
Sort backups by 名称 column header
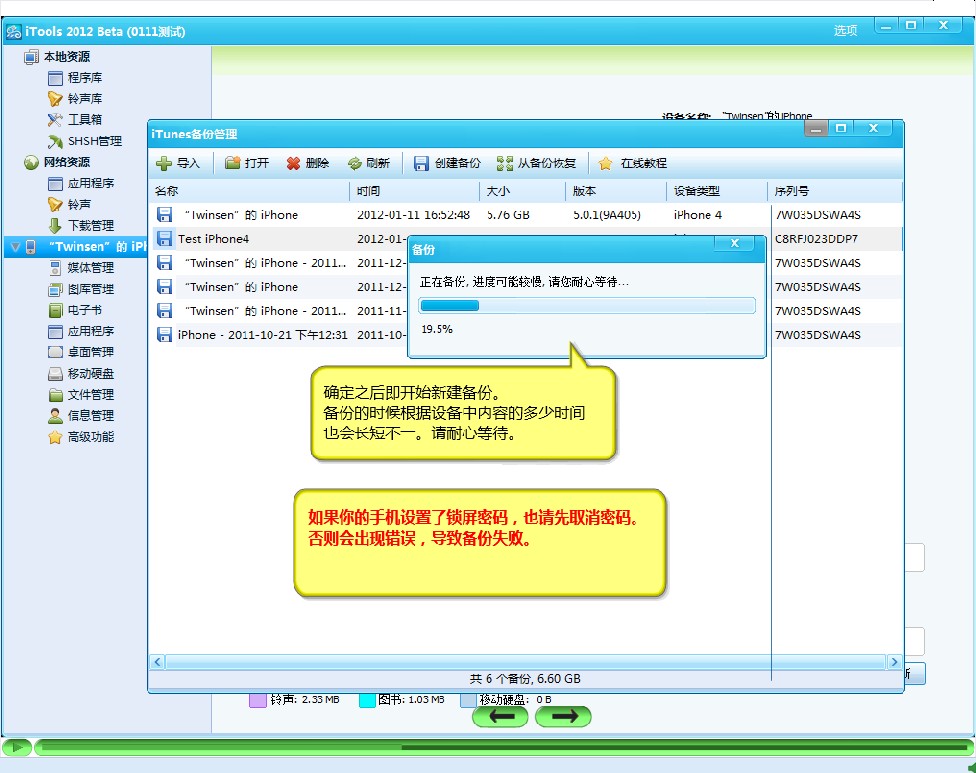pos(248,191)
